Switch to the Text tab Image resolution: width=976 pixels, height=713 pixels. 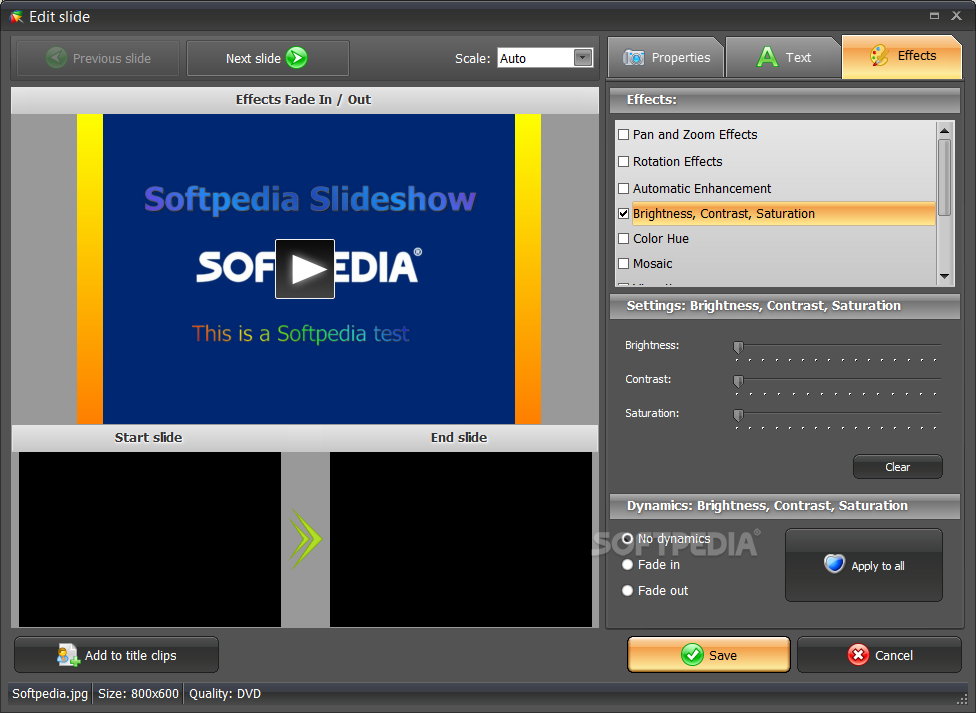[x=783, y=57]
